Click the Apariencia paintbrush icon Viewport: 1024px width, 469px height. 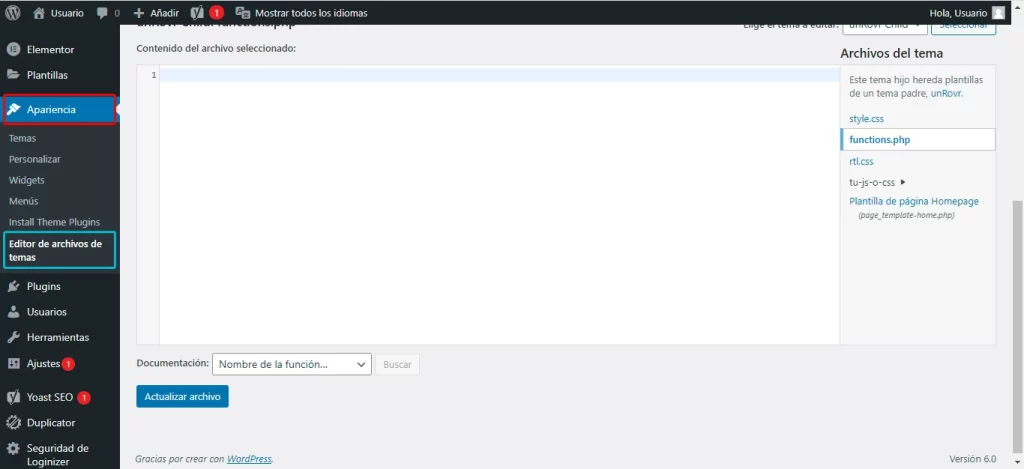tap(13, 110)
